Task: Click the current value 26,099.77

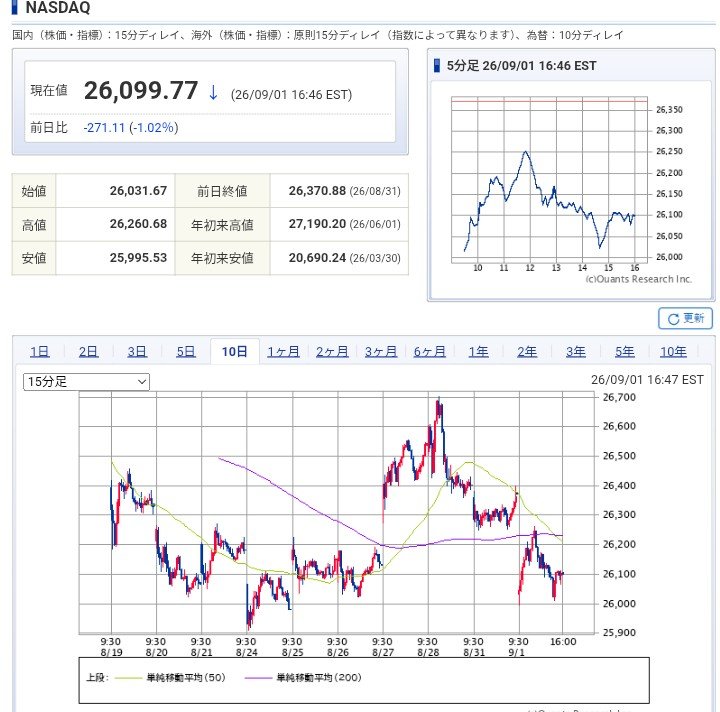Action: click(x=141, y=90)
